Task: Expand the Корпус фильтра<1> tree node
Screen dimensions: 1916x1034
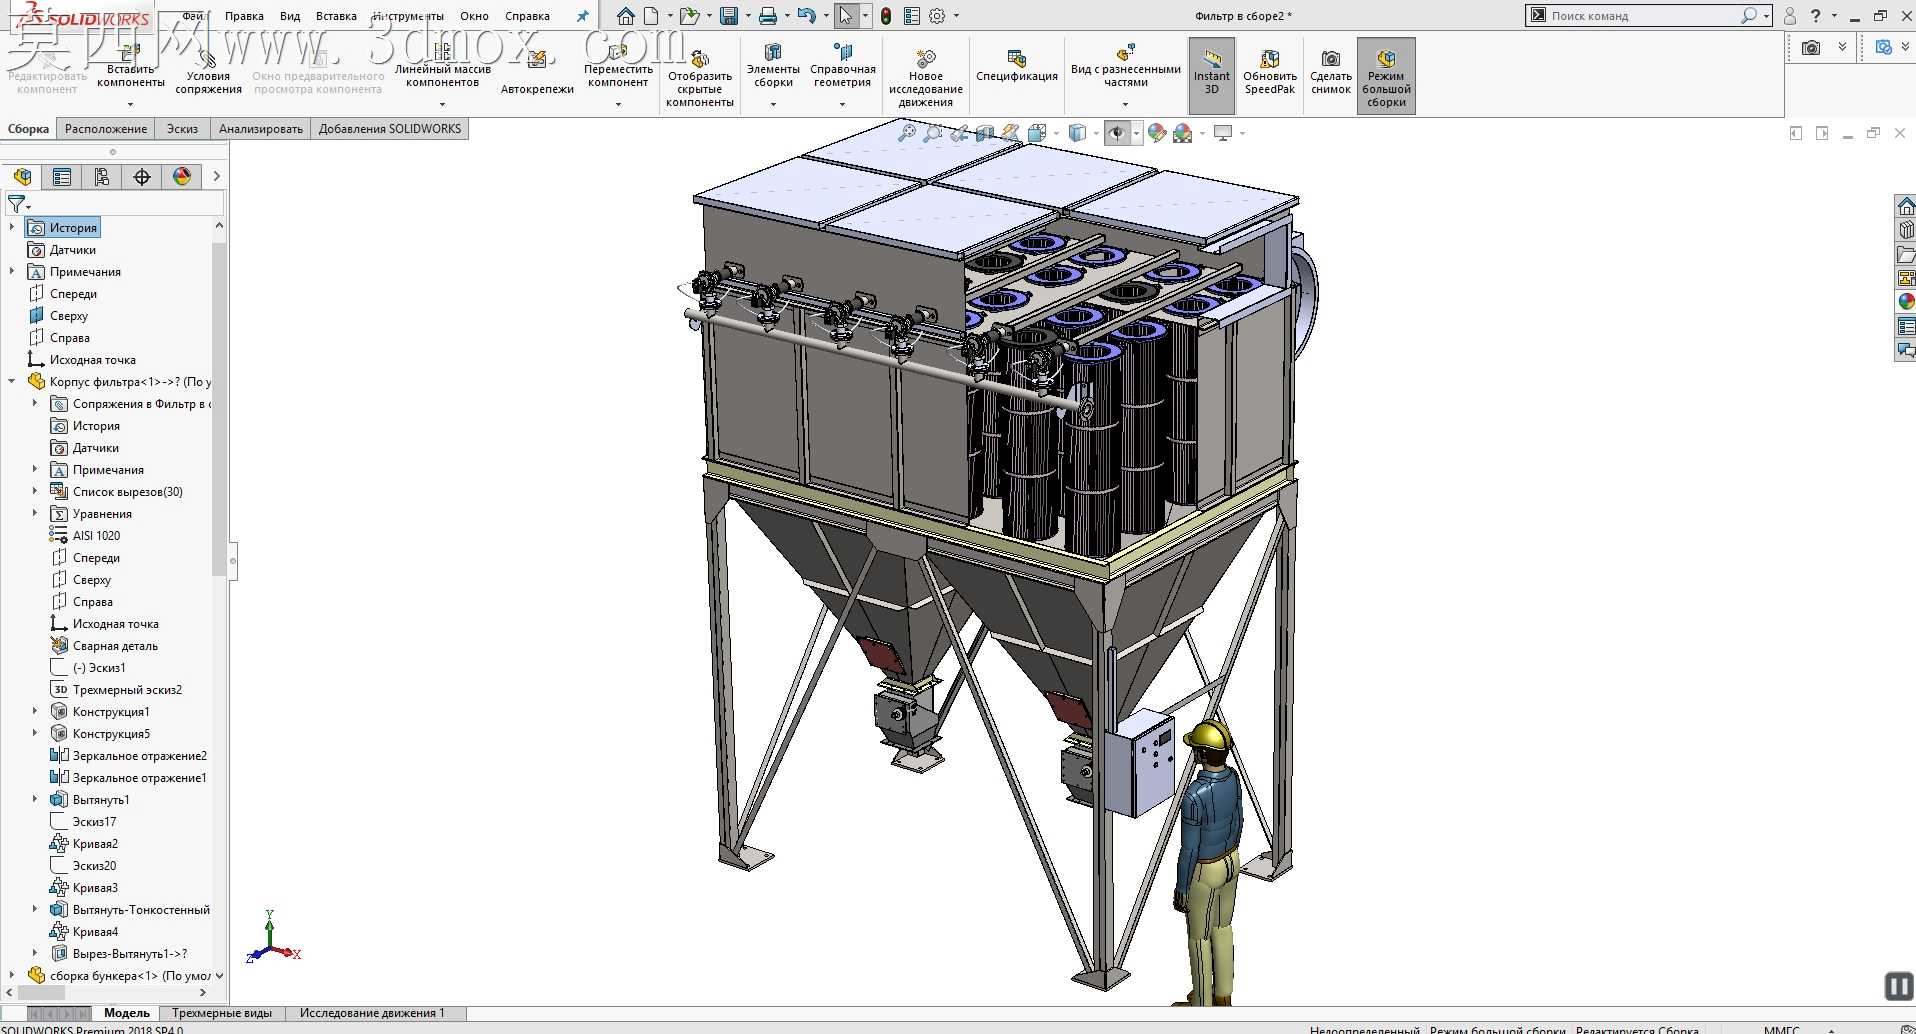Action: point(12,382)
